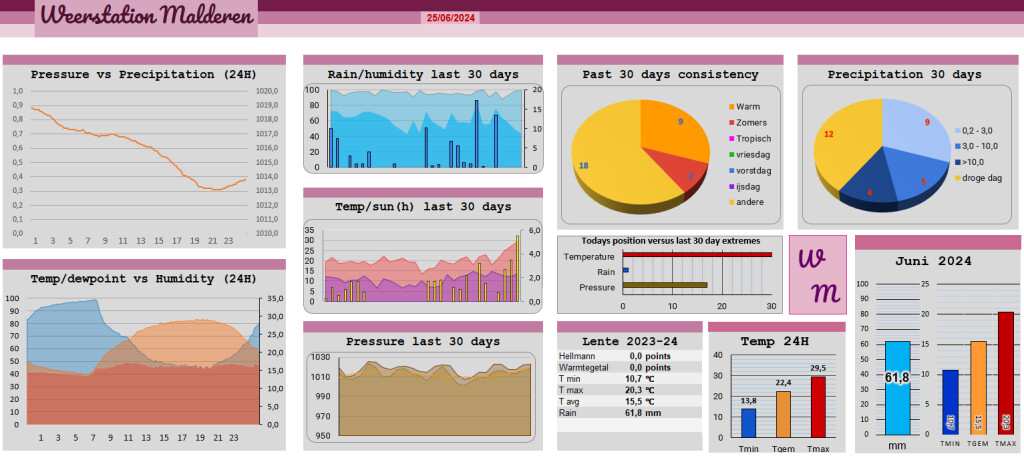The height and width of the screenshot is (456, 1024).
Task: Select the Zomers legend entry
Action: [748, 122]
